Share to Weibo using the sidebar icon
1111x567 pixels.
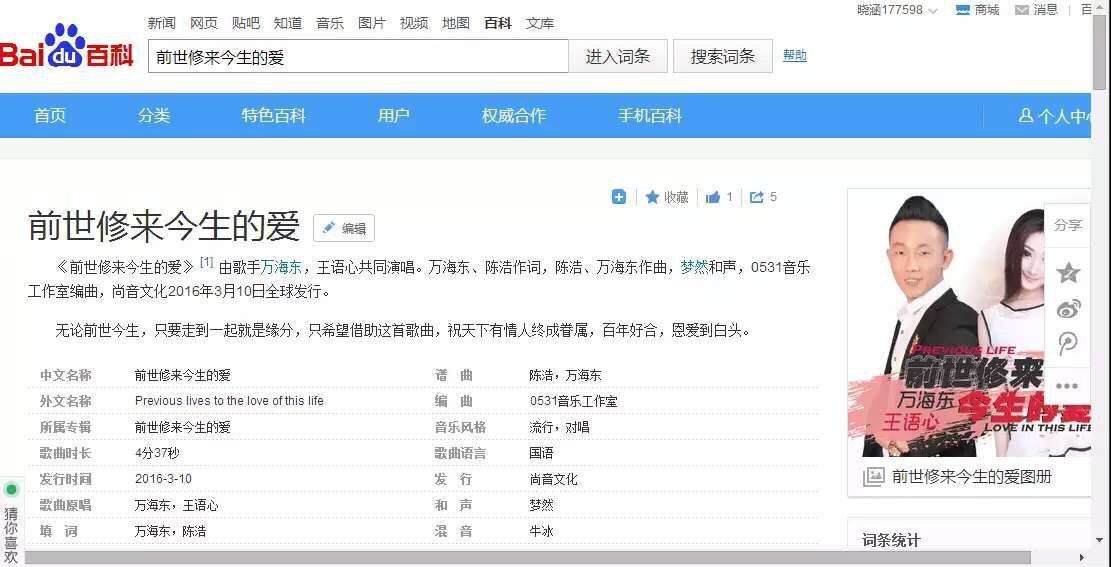[x=1068, y=309]
